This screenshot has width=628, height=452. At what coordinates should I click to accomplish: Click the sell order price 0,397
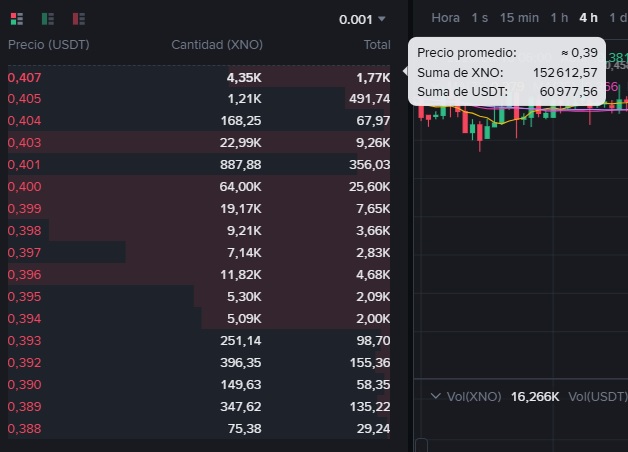coord(24,253)
